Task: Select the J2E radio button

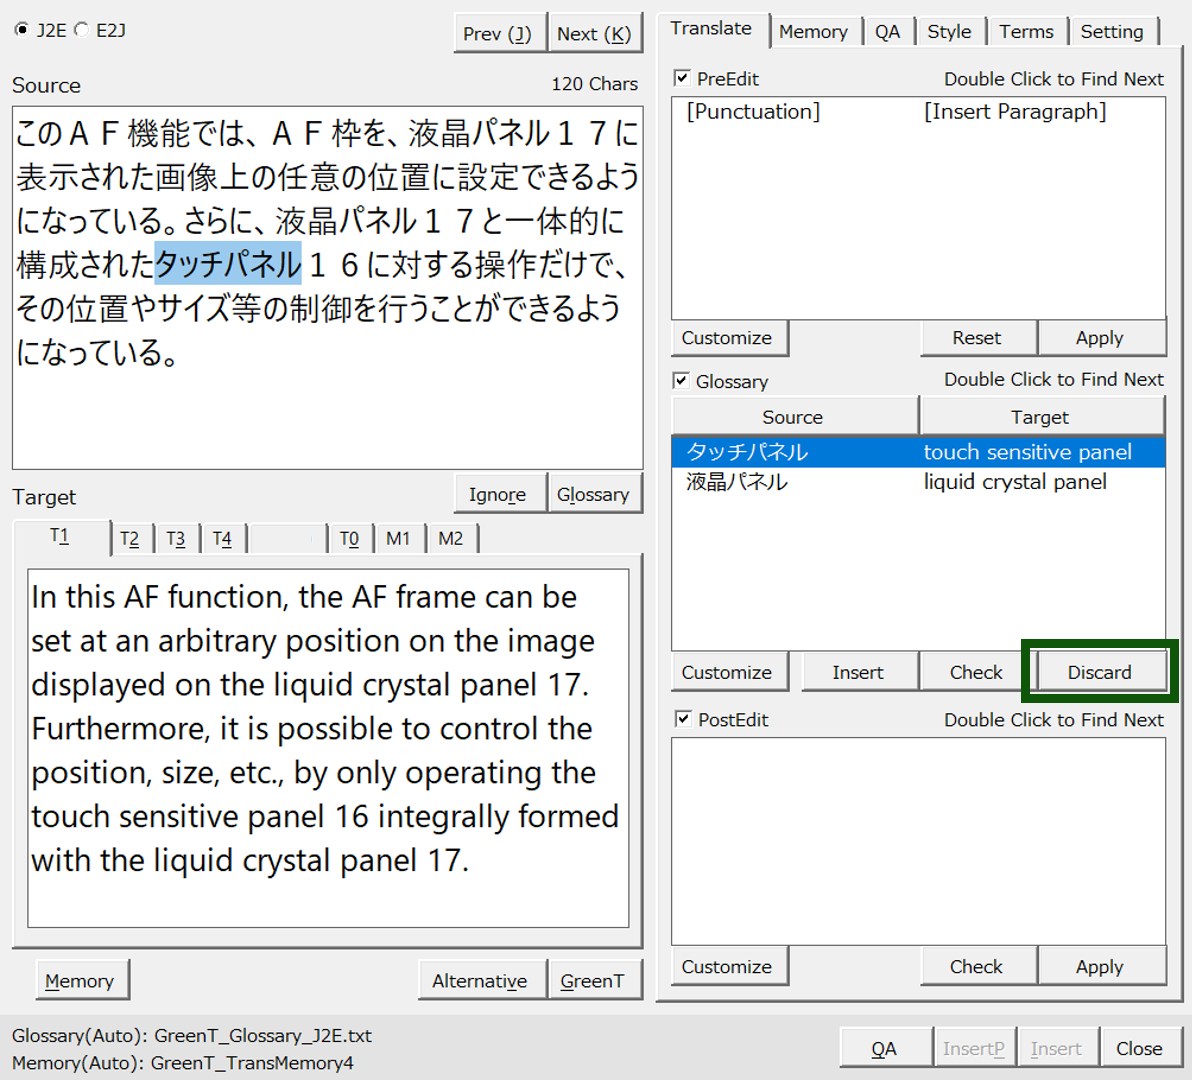Action: point(22,30)
